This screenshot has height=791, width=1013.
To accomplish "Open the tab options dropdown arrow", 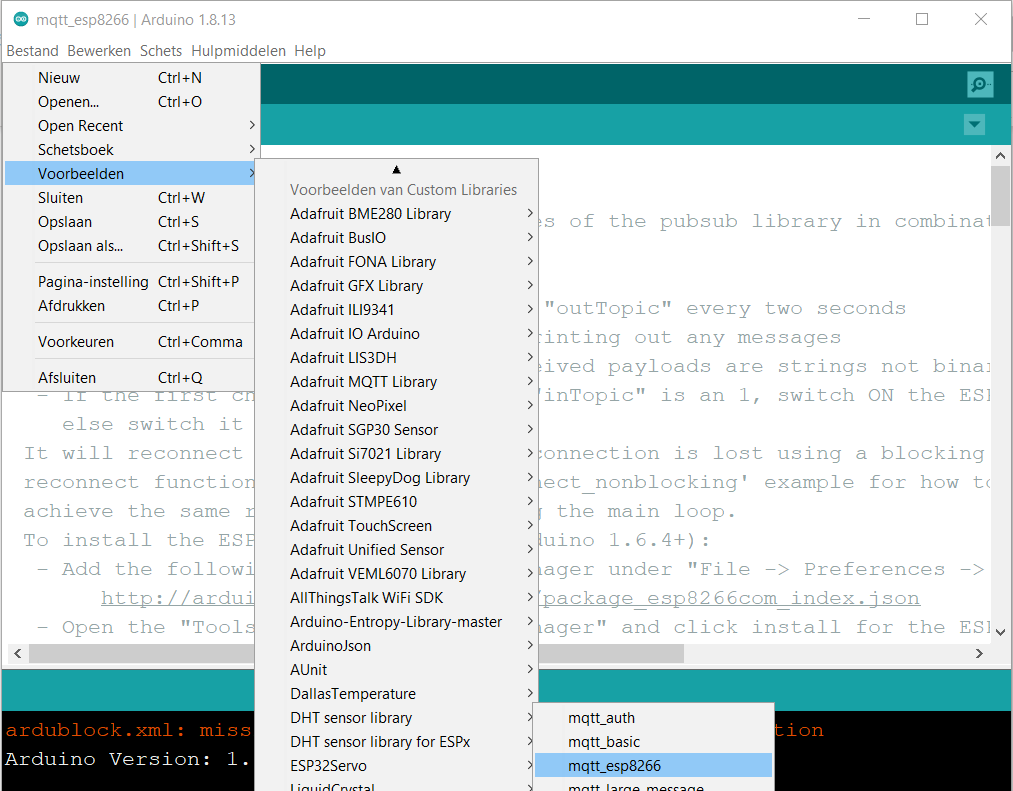I will (974, 124).
